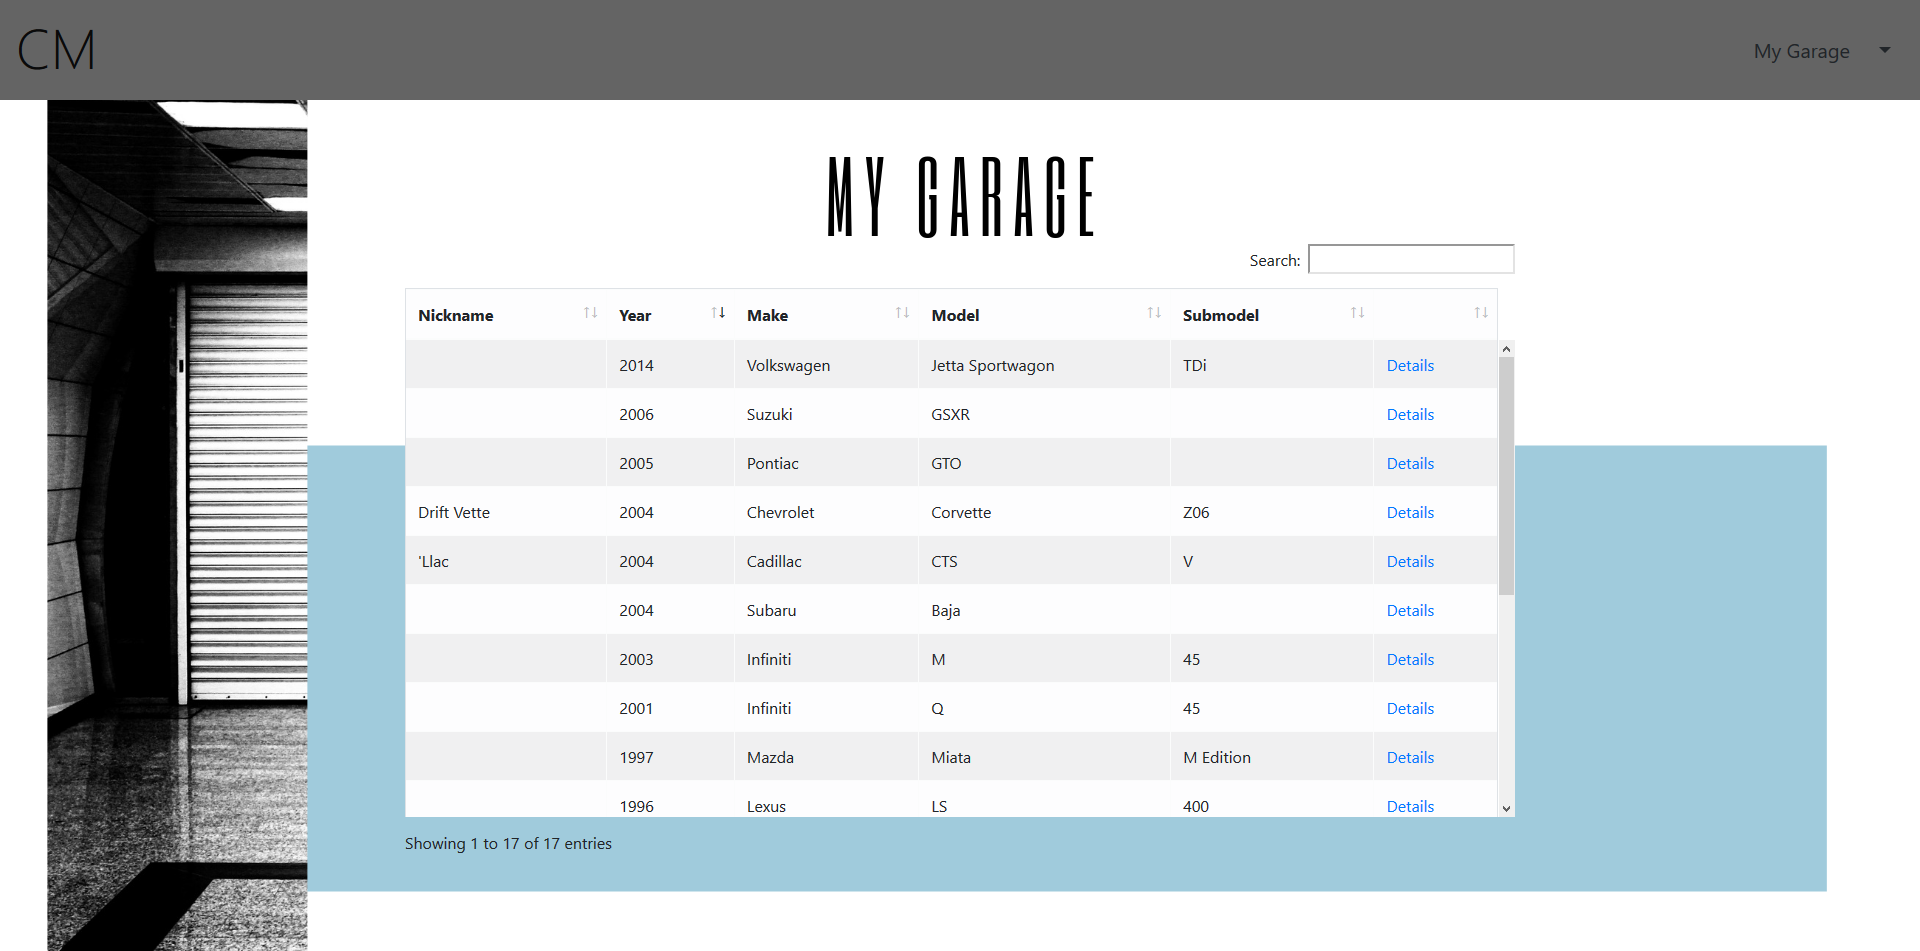This screenshot has height=951, width=1920.
Task: Click sort arrows on the unlabeled last column
Action: click(x=1481, y=313)
